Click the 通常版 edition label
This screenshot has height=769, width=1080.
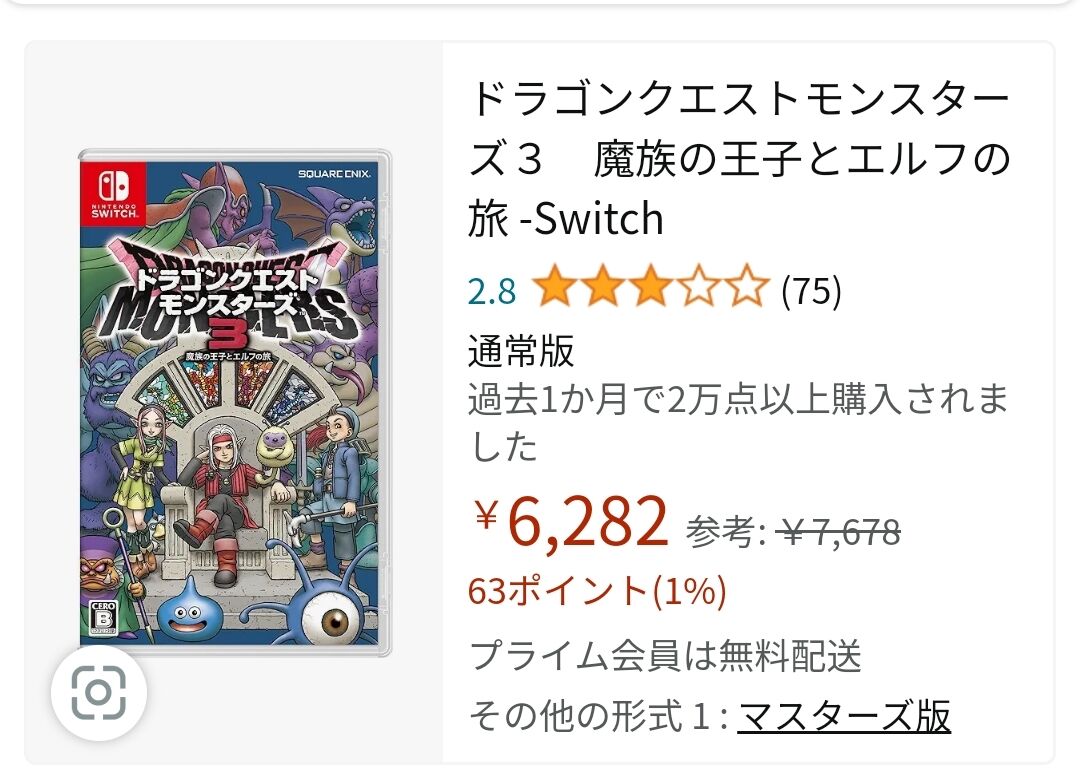[x=521, y=351]
